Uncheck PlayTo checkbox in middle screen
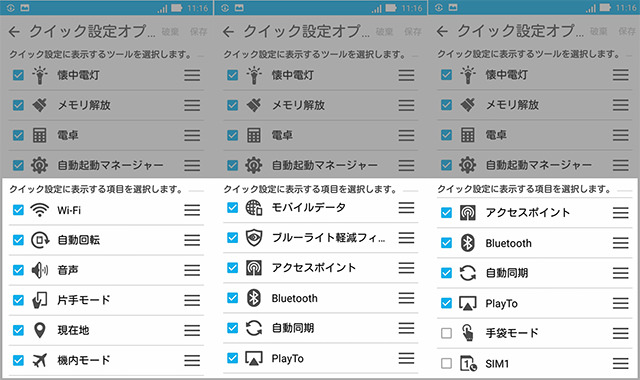640x380 pixels. point(232,358)
